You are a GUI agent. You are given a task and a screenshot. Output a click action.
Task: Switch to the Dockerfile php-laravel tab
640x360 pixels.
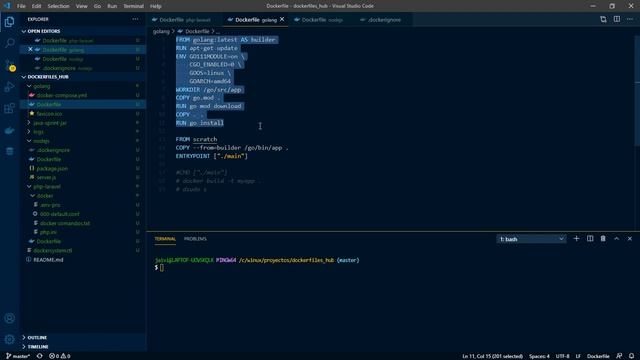pyautogui.click(x=184, y=20)
